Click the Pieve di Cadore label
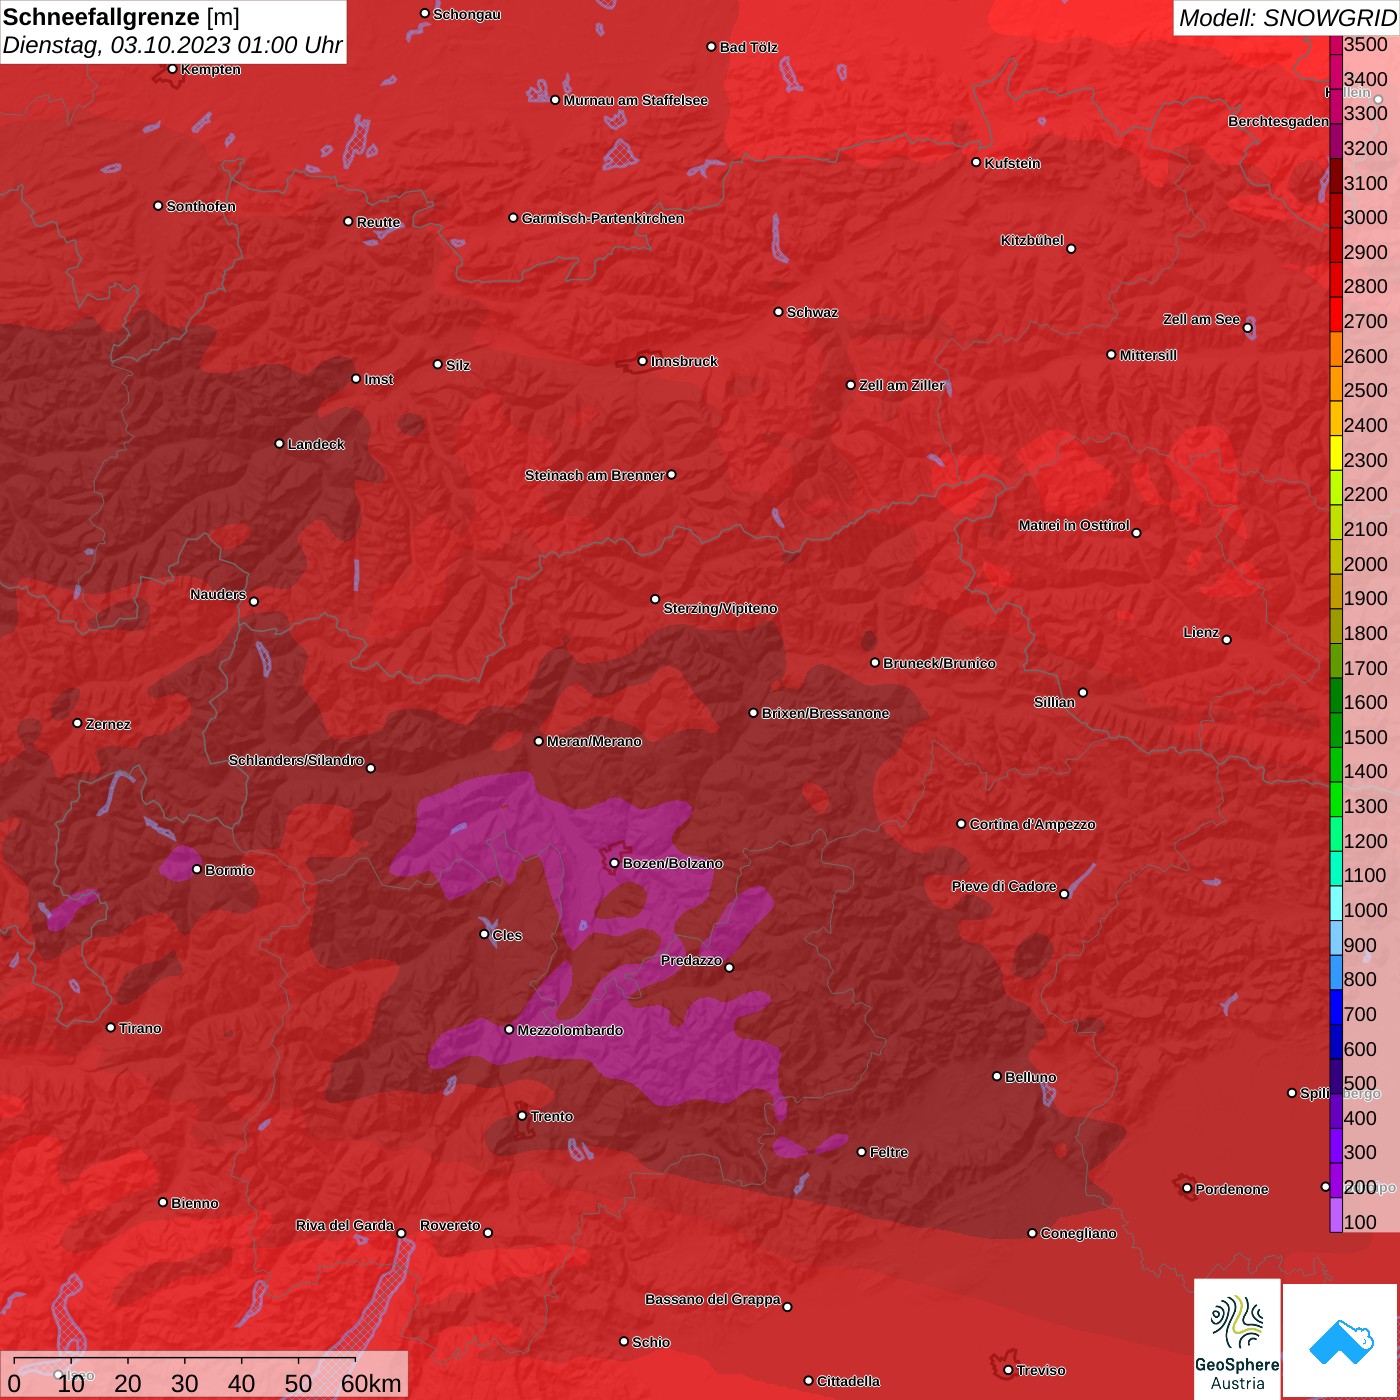The width and height of the screenshot is (1400, 1400). click(x=1004, y=886)
